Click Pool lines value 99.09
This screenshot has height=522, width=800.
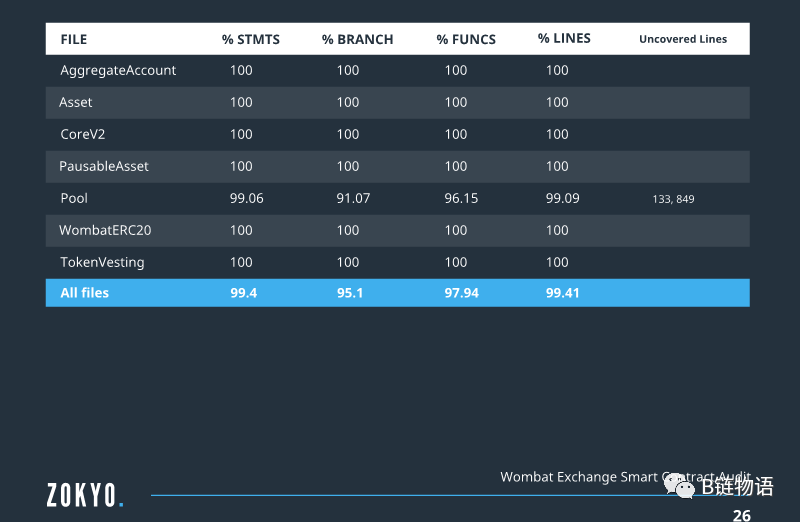click(x=562, y=198)
